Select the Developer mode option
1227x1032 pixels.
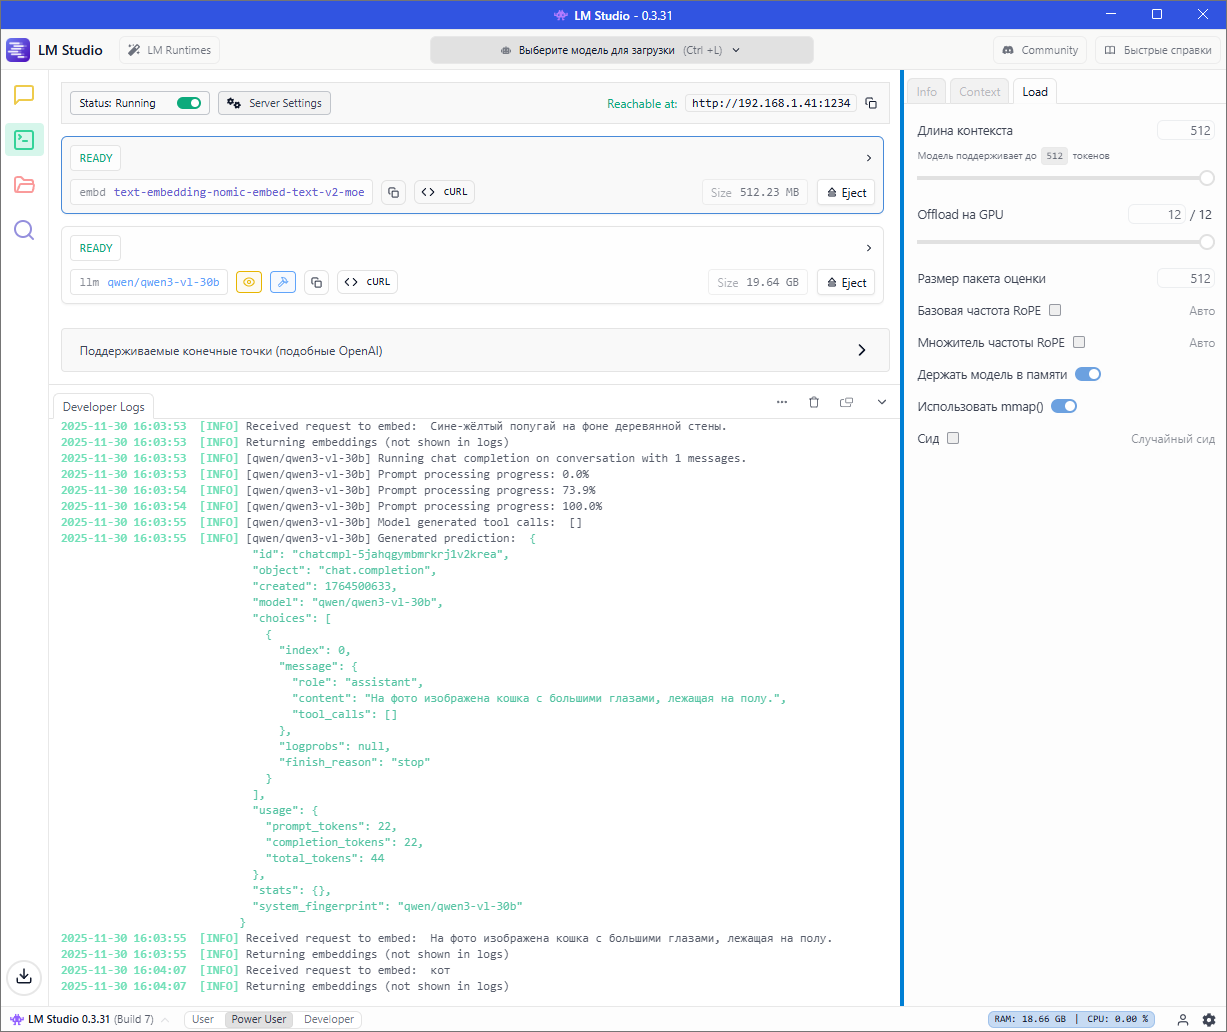[329, 1019]
